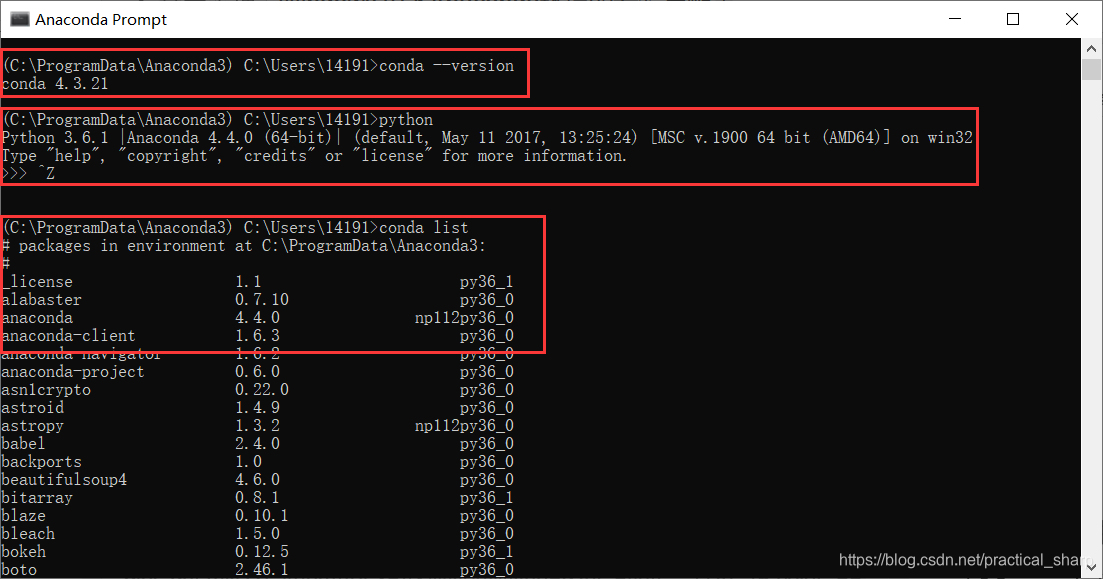Image resolution: width=1103 pixels, height=579 pixels.
Task: Click the 'blaze' package name
Action: pyautogui.click(x=23, y=516)
